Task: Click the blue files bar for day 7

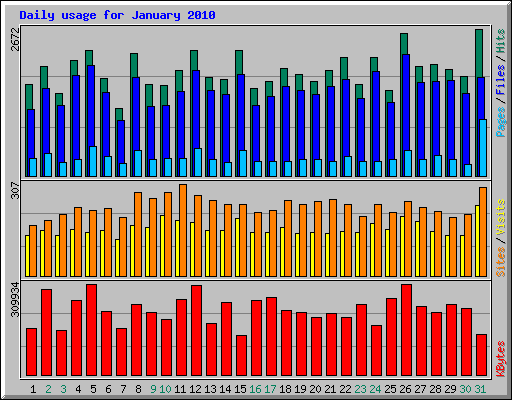Action: click(121, 142)
